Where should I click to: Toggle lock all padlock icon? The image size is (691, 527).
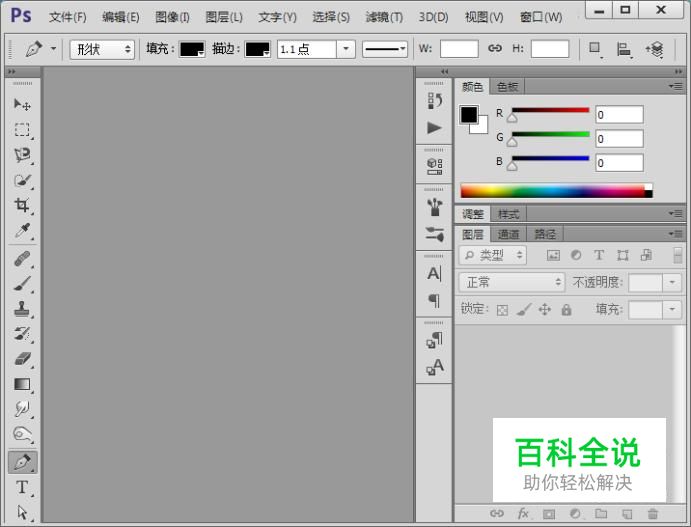[566, 310]
